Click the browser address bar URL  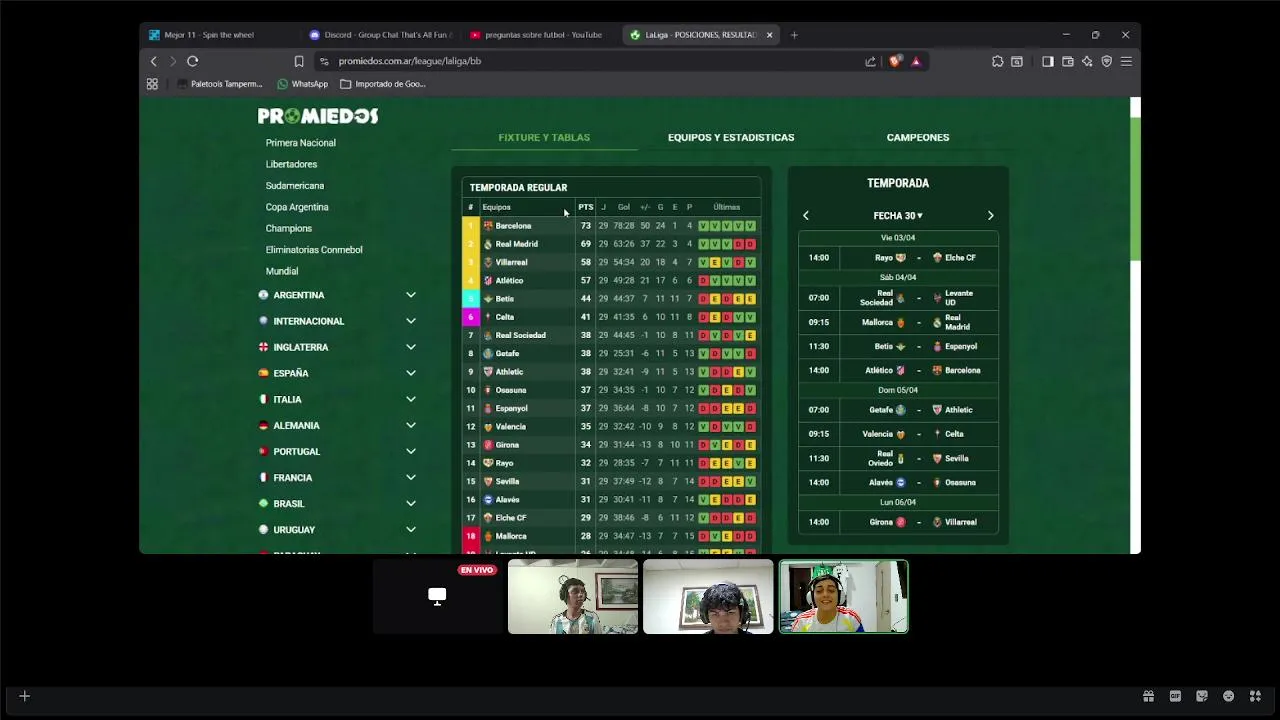tap(410, 61)
